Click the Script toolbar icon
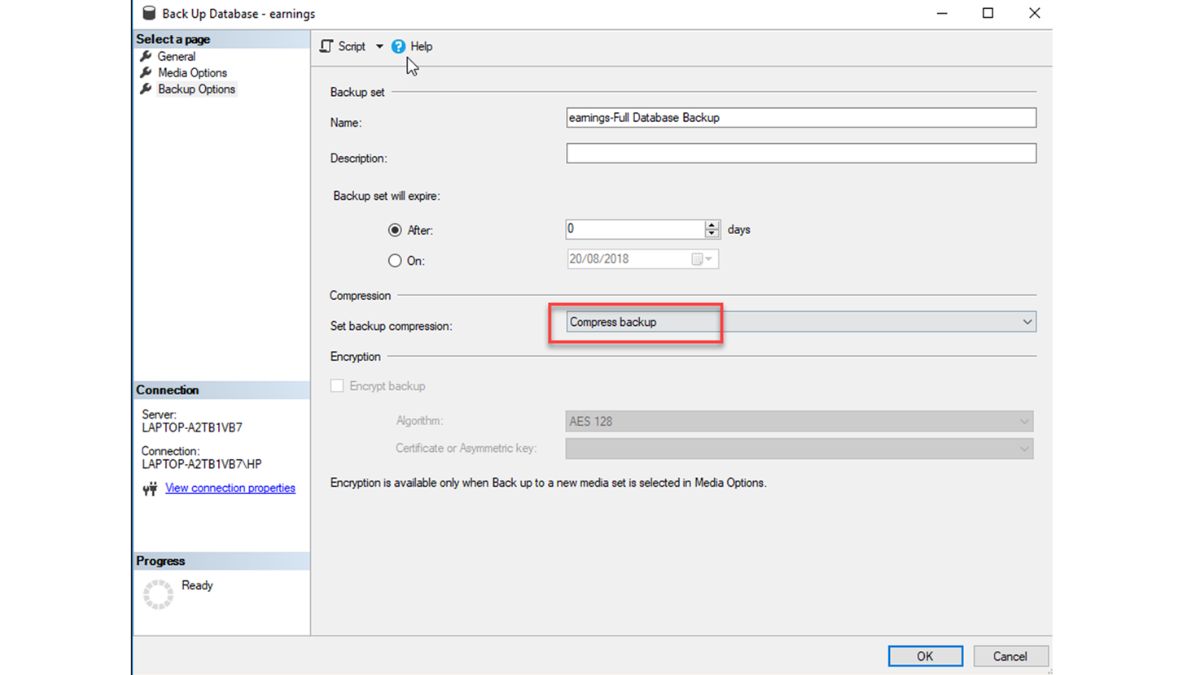The height and width of the screenshot is (675, 1200). (x=325, y=46)
